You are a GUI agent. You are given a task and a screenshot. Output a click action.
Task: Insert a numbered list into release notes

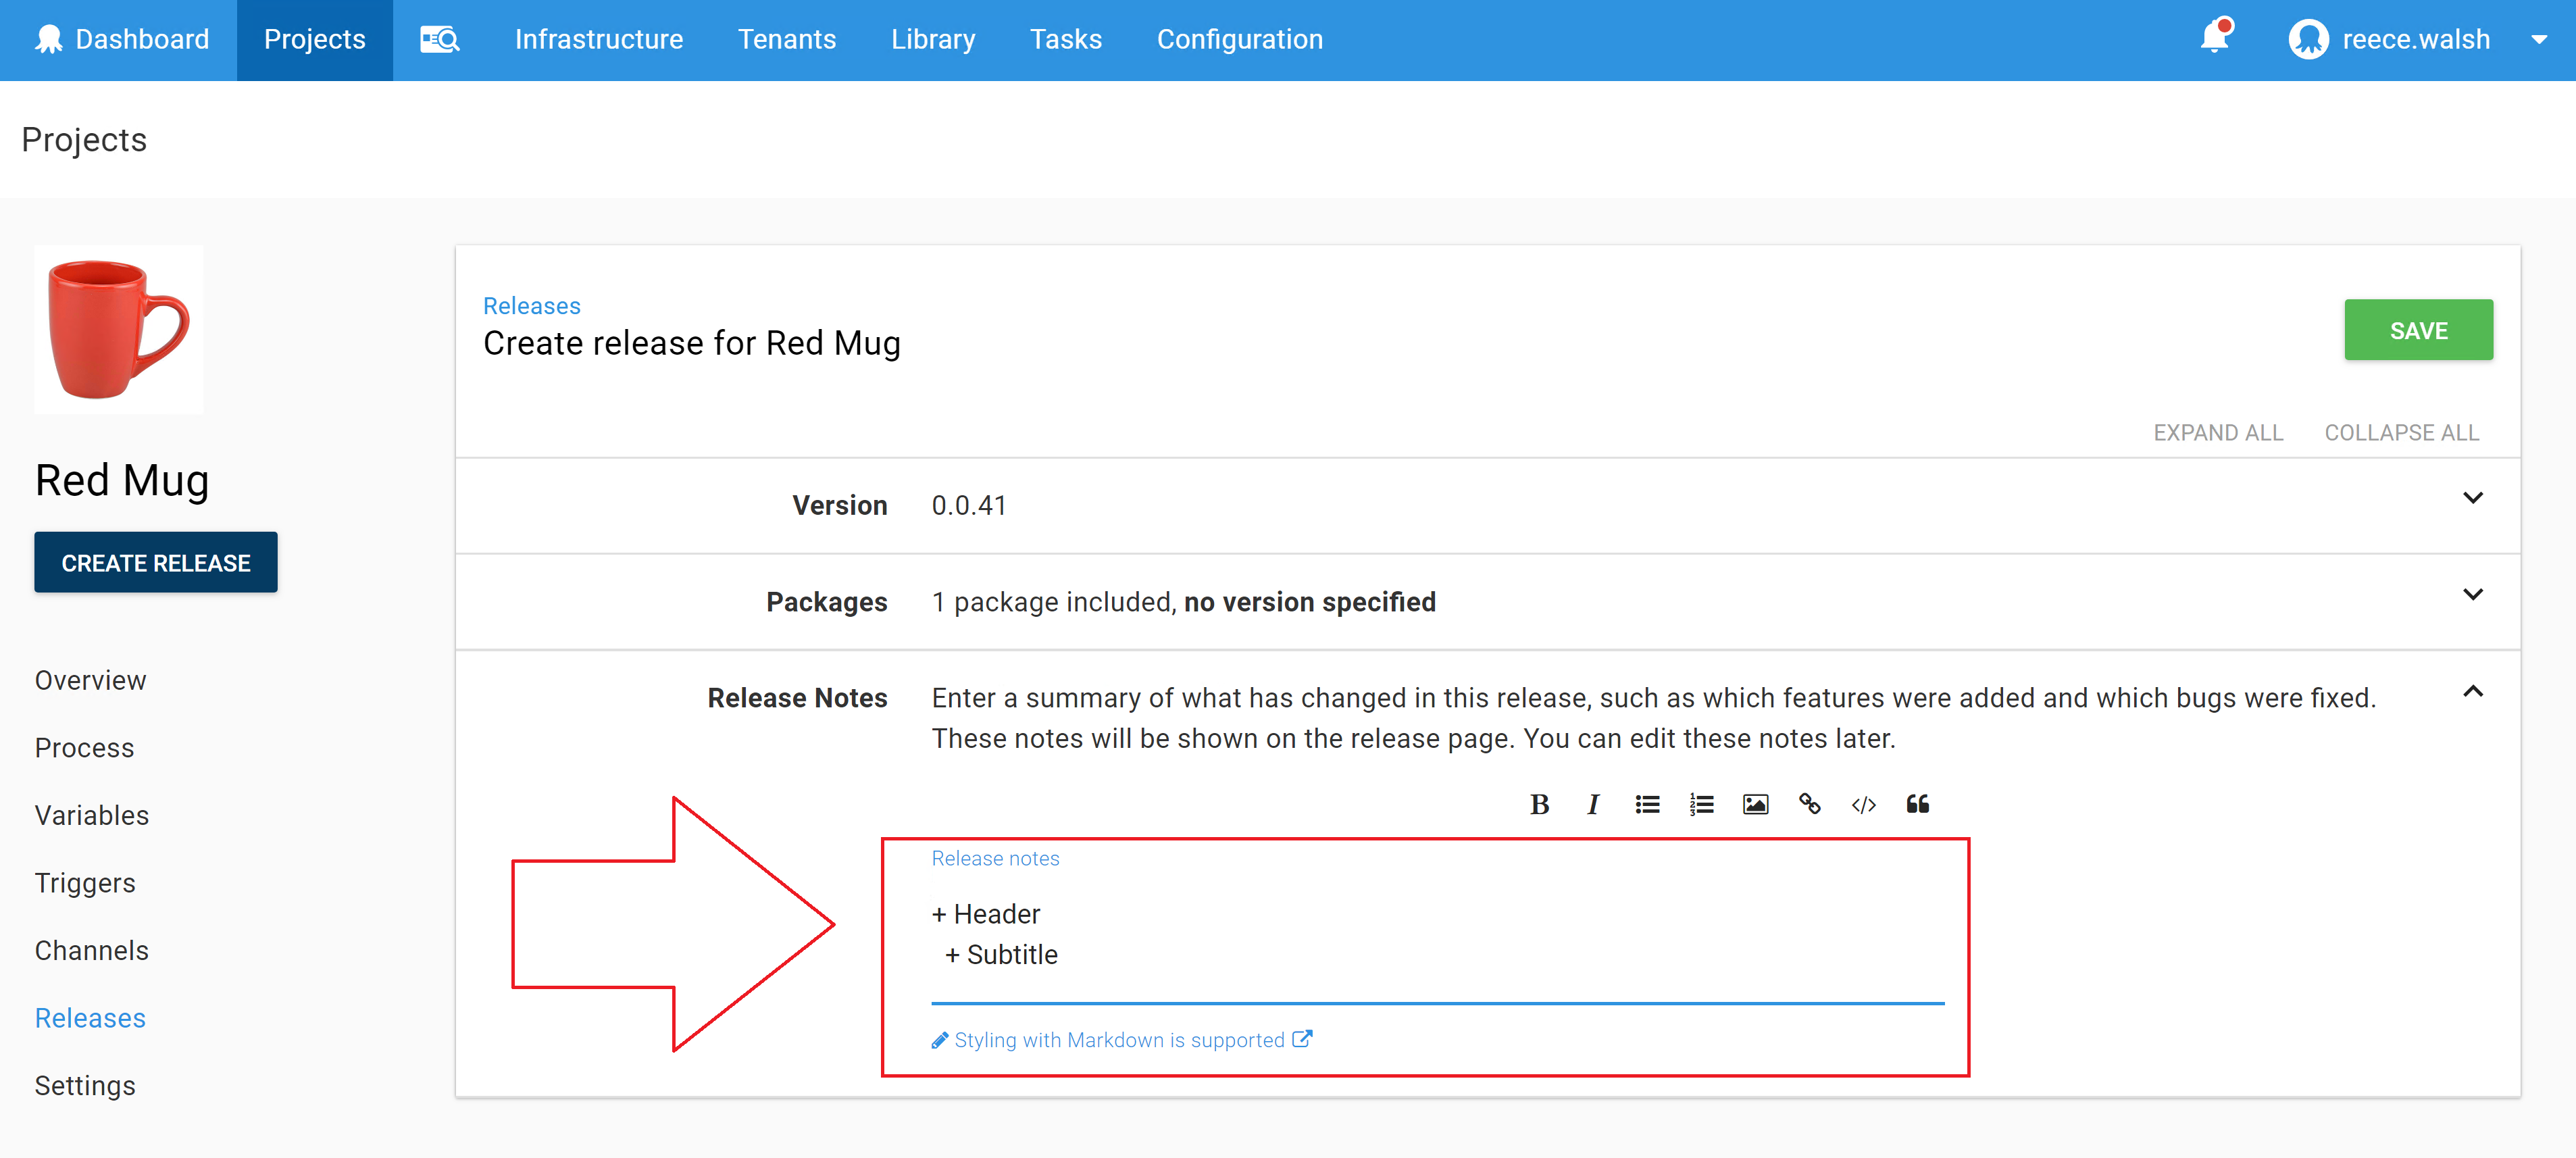pos(1701,804)
